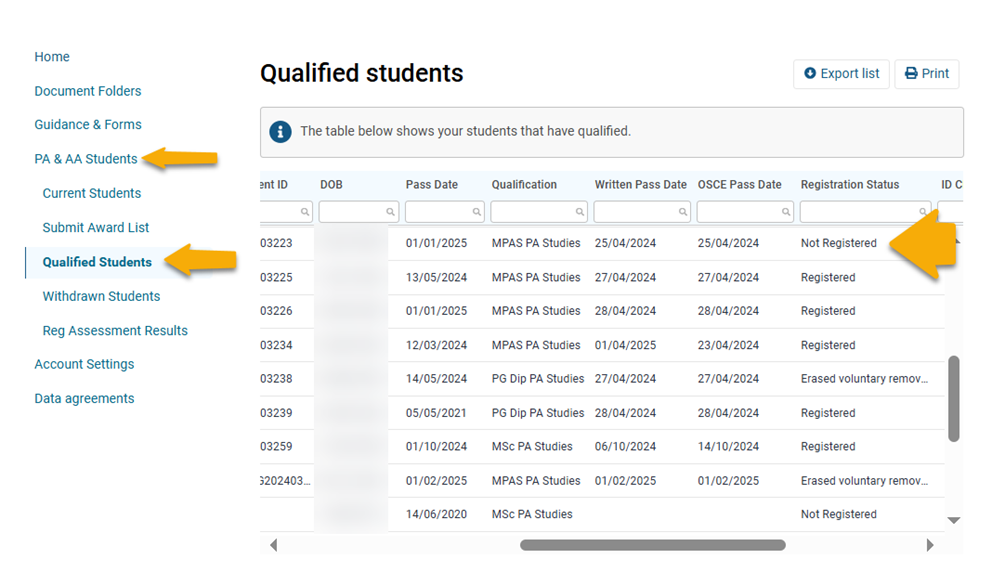
Task: Select PA & AA Students menu
Action: point(86,159)
